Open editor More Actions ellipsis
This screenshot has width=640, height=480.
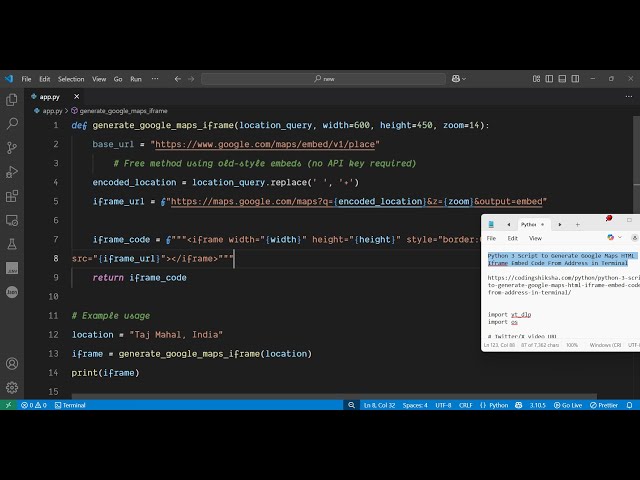coord(629,97)
